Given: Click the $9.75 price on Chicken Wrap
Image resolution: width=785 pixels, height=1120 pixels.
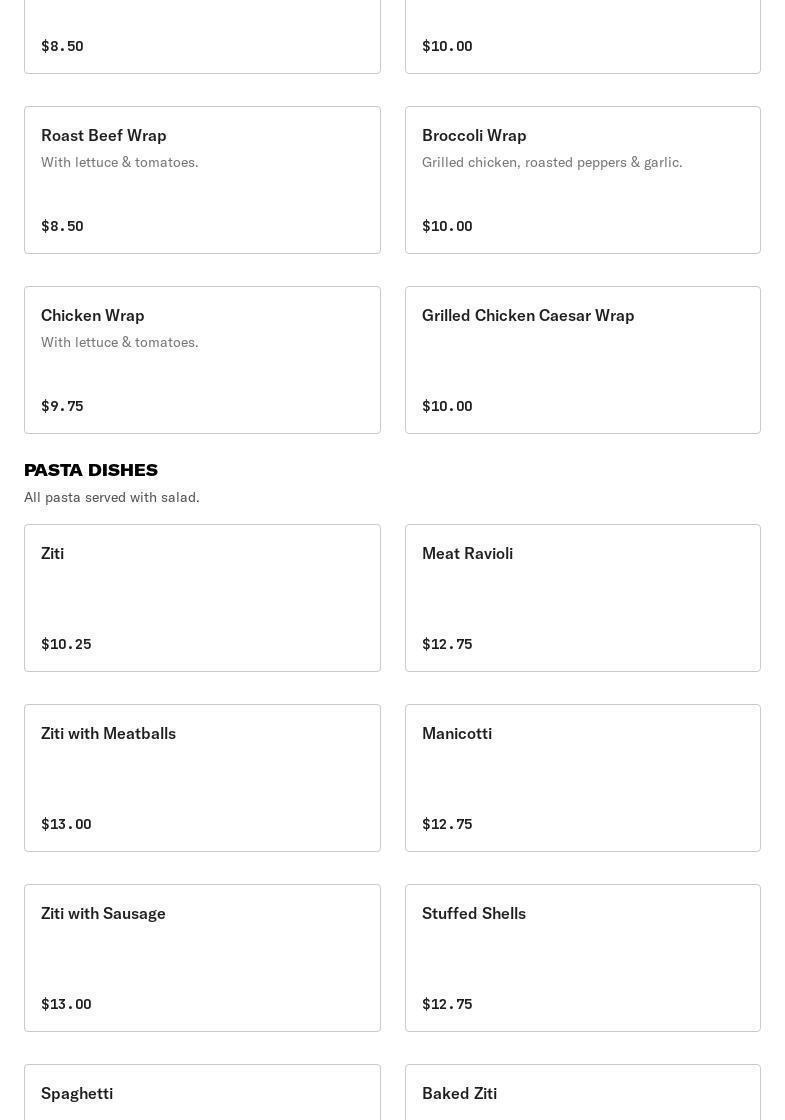Looking at the screenshot, I should click(62, 406).
